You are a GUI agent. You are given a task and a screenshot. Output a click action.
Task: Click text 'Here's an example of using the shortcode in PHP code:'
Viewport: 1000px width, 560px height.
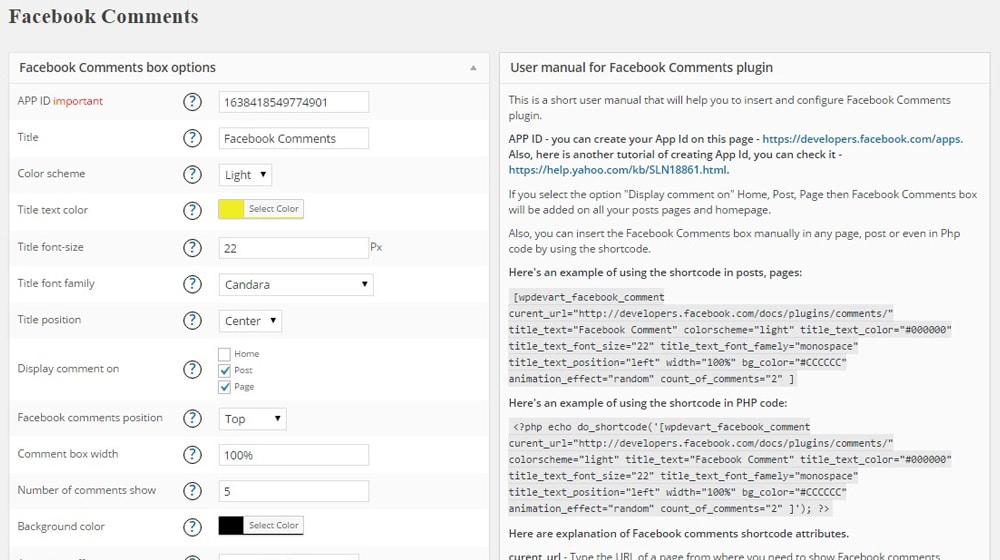pos(648,403)
